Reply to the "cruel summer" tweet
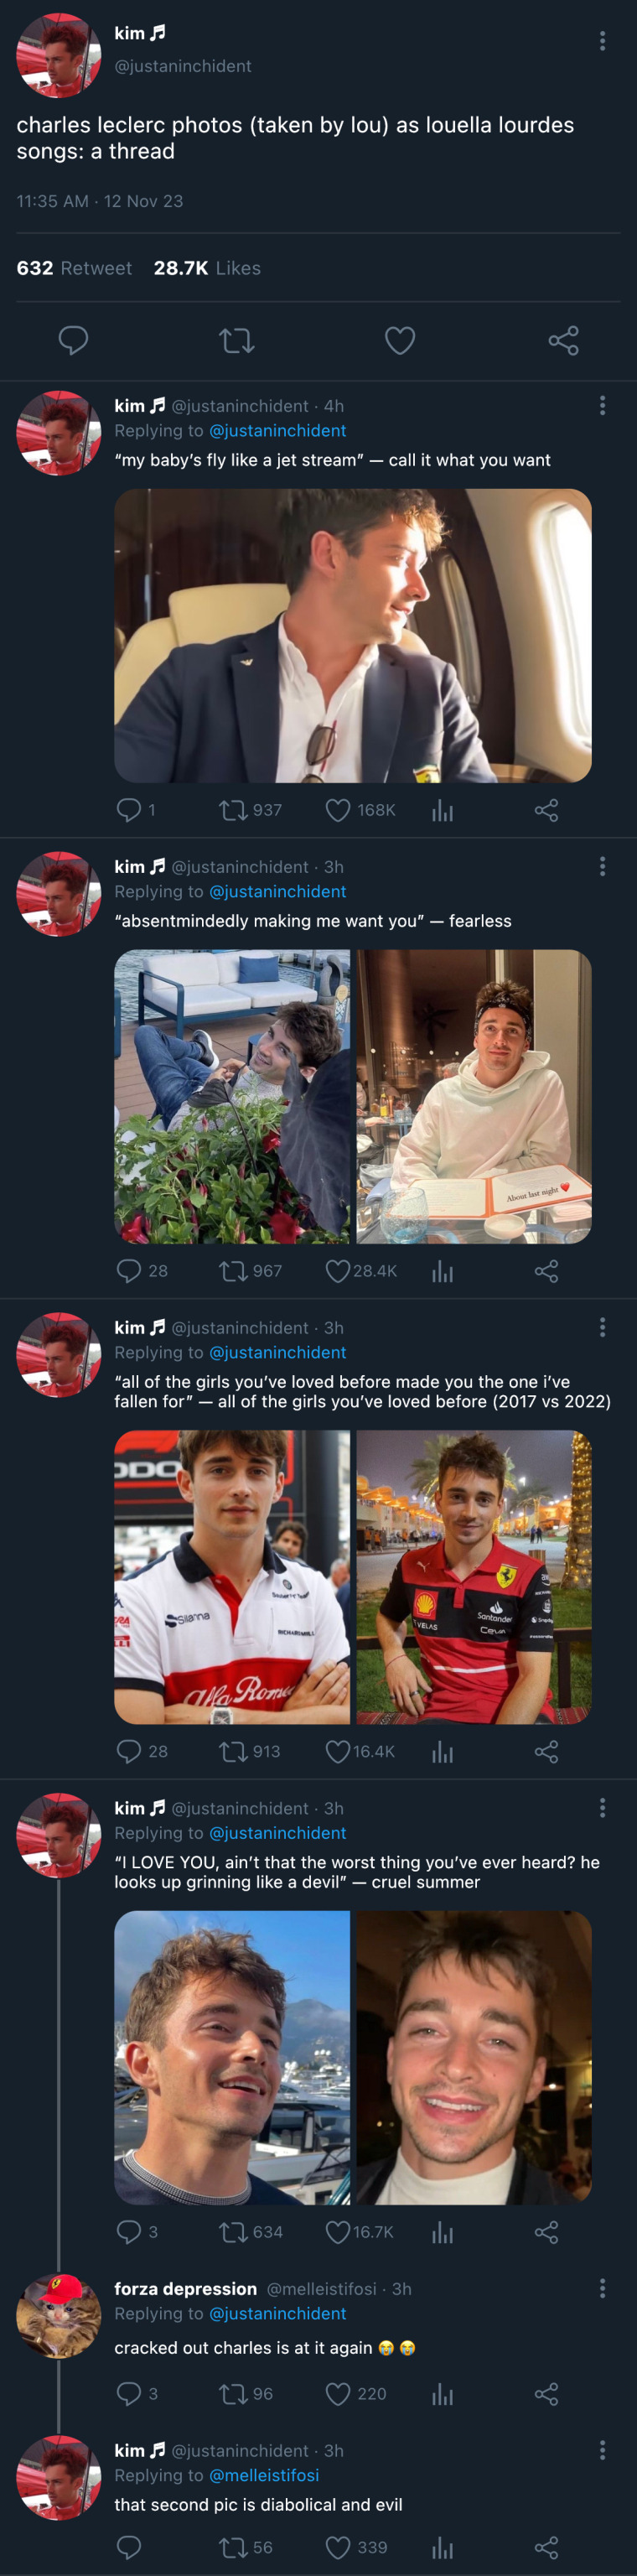Screen dimensions: 637x2576 click(x=129, y=2231)
